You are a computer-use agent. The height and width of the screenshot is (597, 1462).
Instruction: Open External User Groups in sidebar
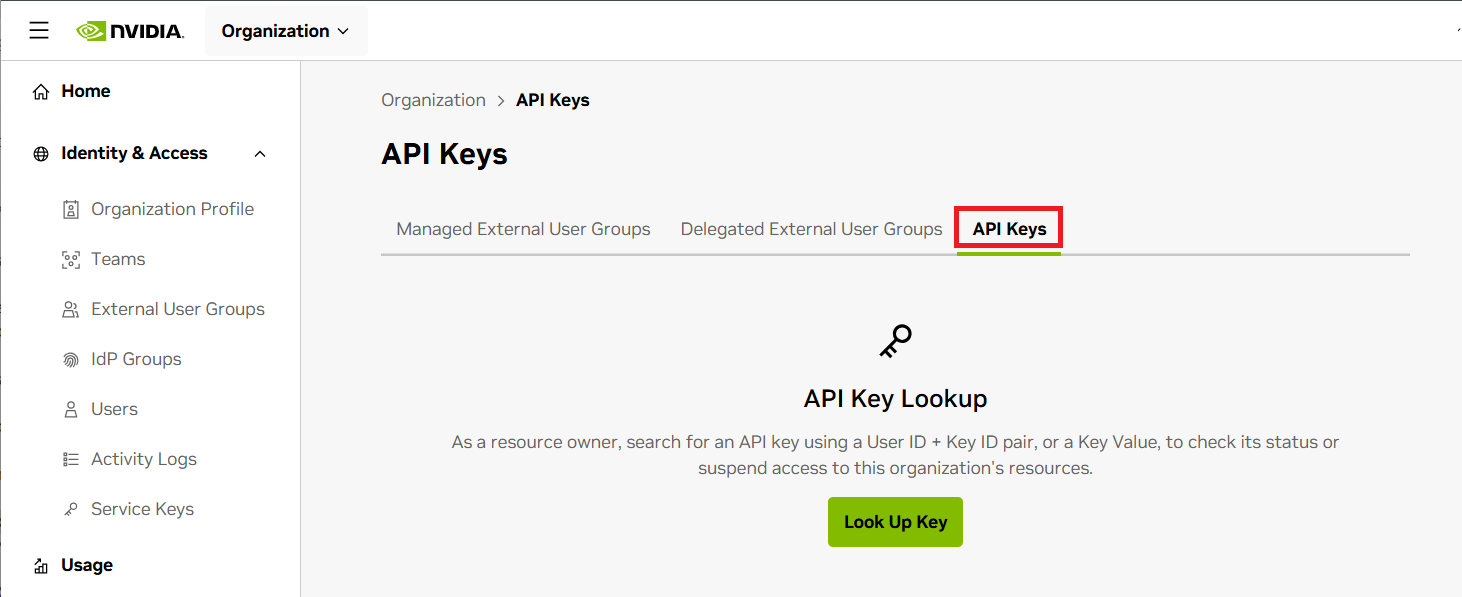[178, 309]
